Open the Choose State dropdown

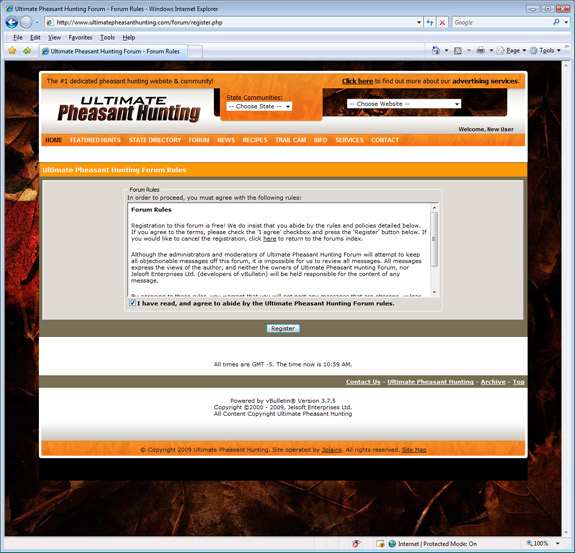[x=259, y=106]
